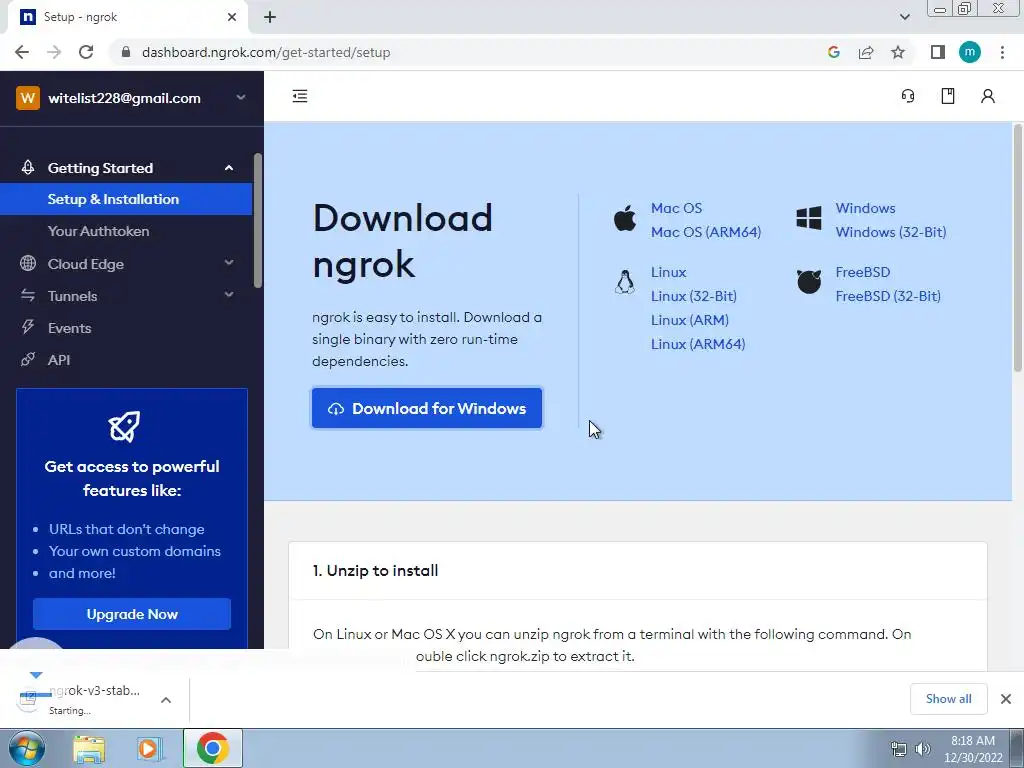
Task: Click the Getting Started rocket icon
Action: (27, 168)
